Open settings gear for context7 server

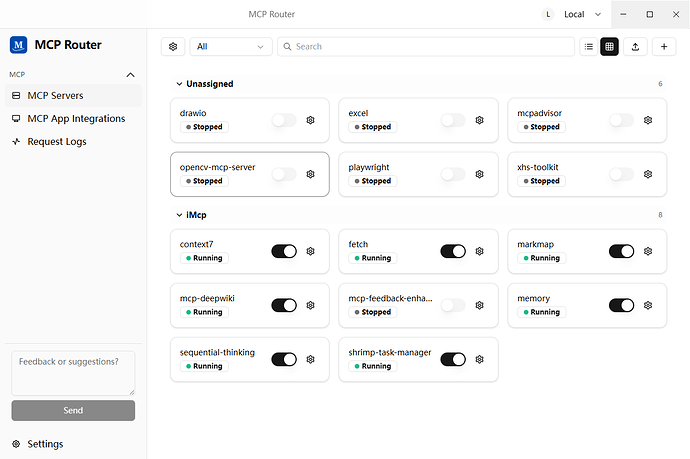[310, 251]
